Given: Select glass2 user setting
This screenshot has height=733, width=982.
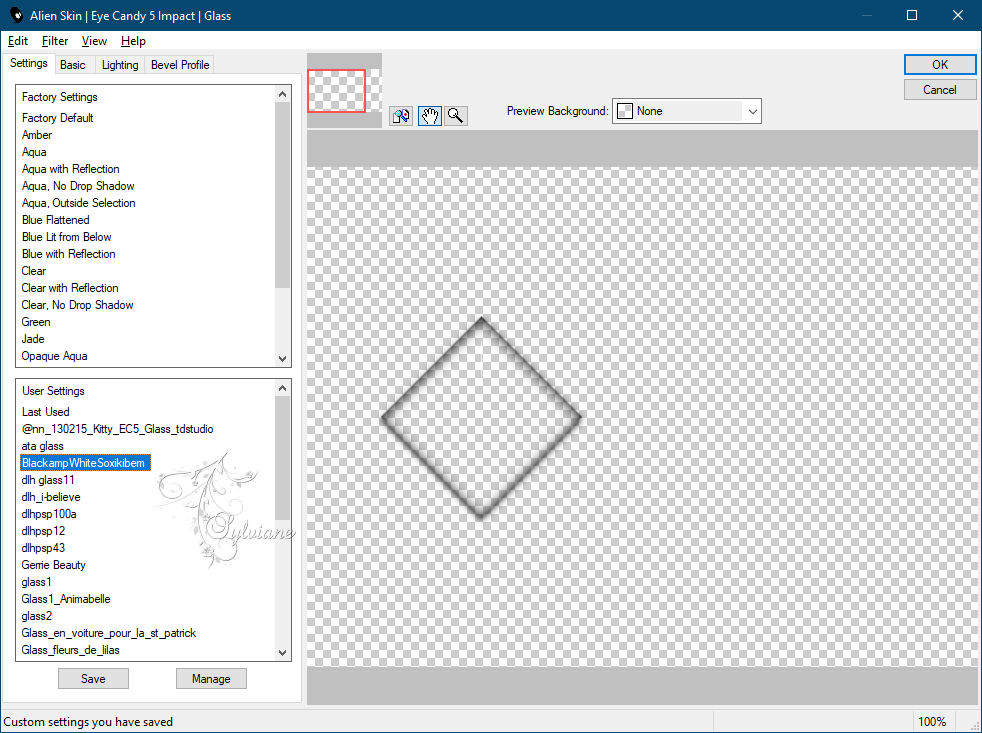Looking at the screenshot, I should click(x=36, y=614).
